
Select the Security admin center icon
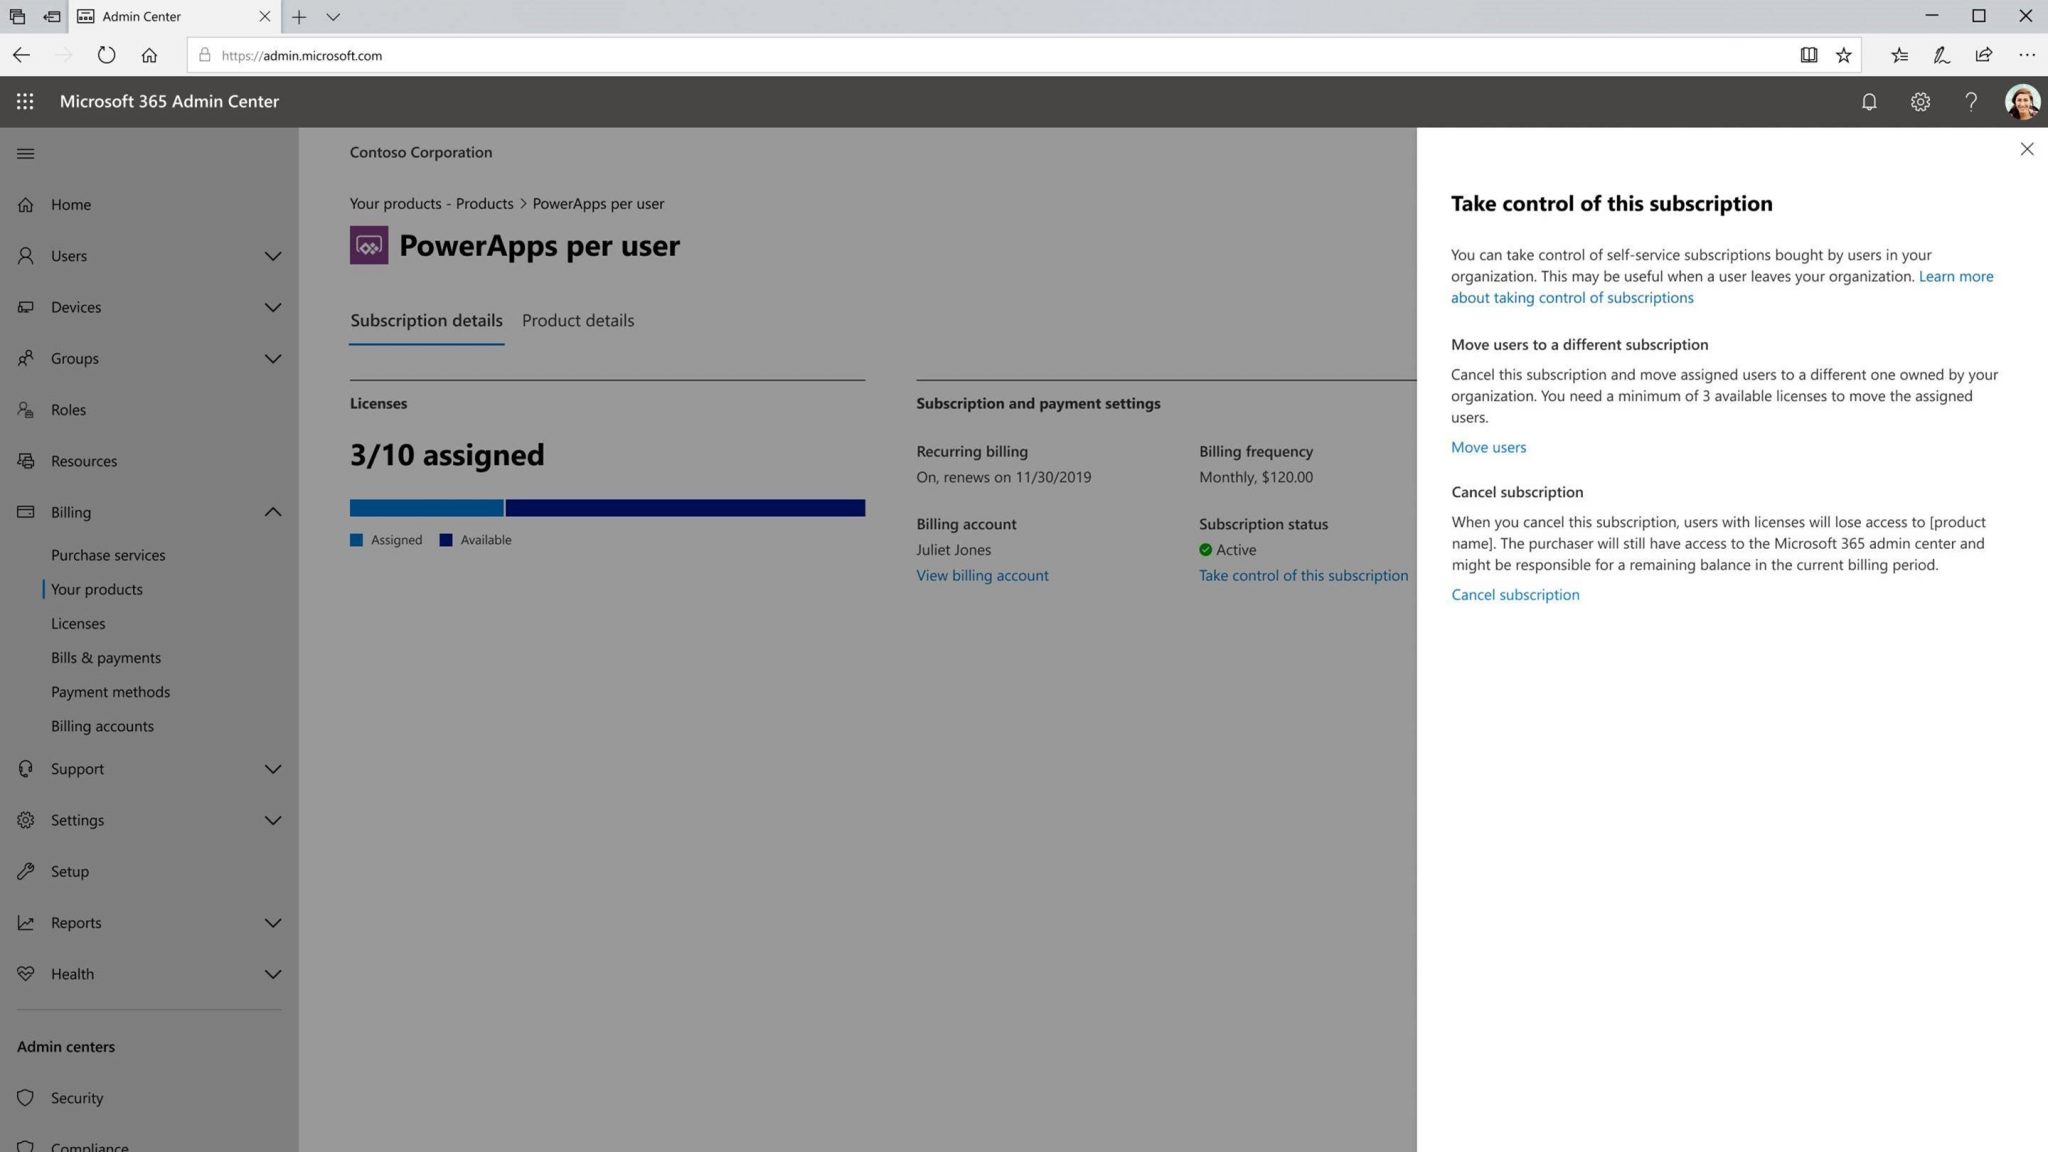pos(25,1097)
